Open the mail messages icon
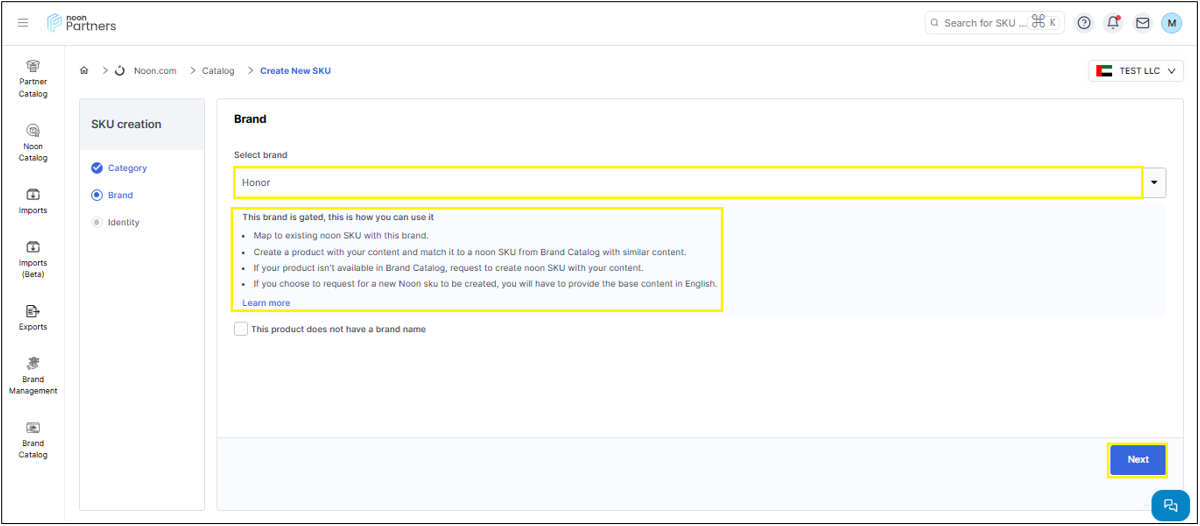Screen dimensions: 1200x526 click(1142, 23)
